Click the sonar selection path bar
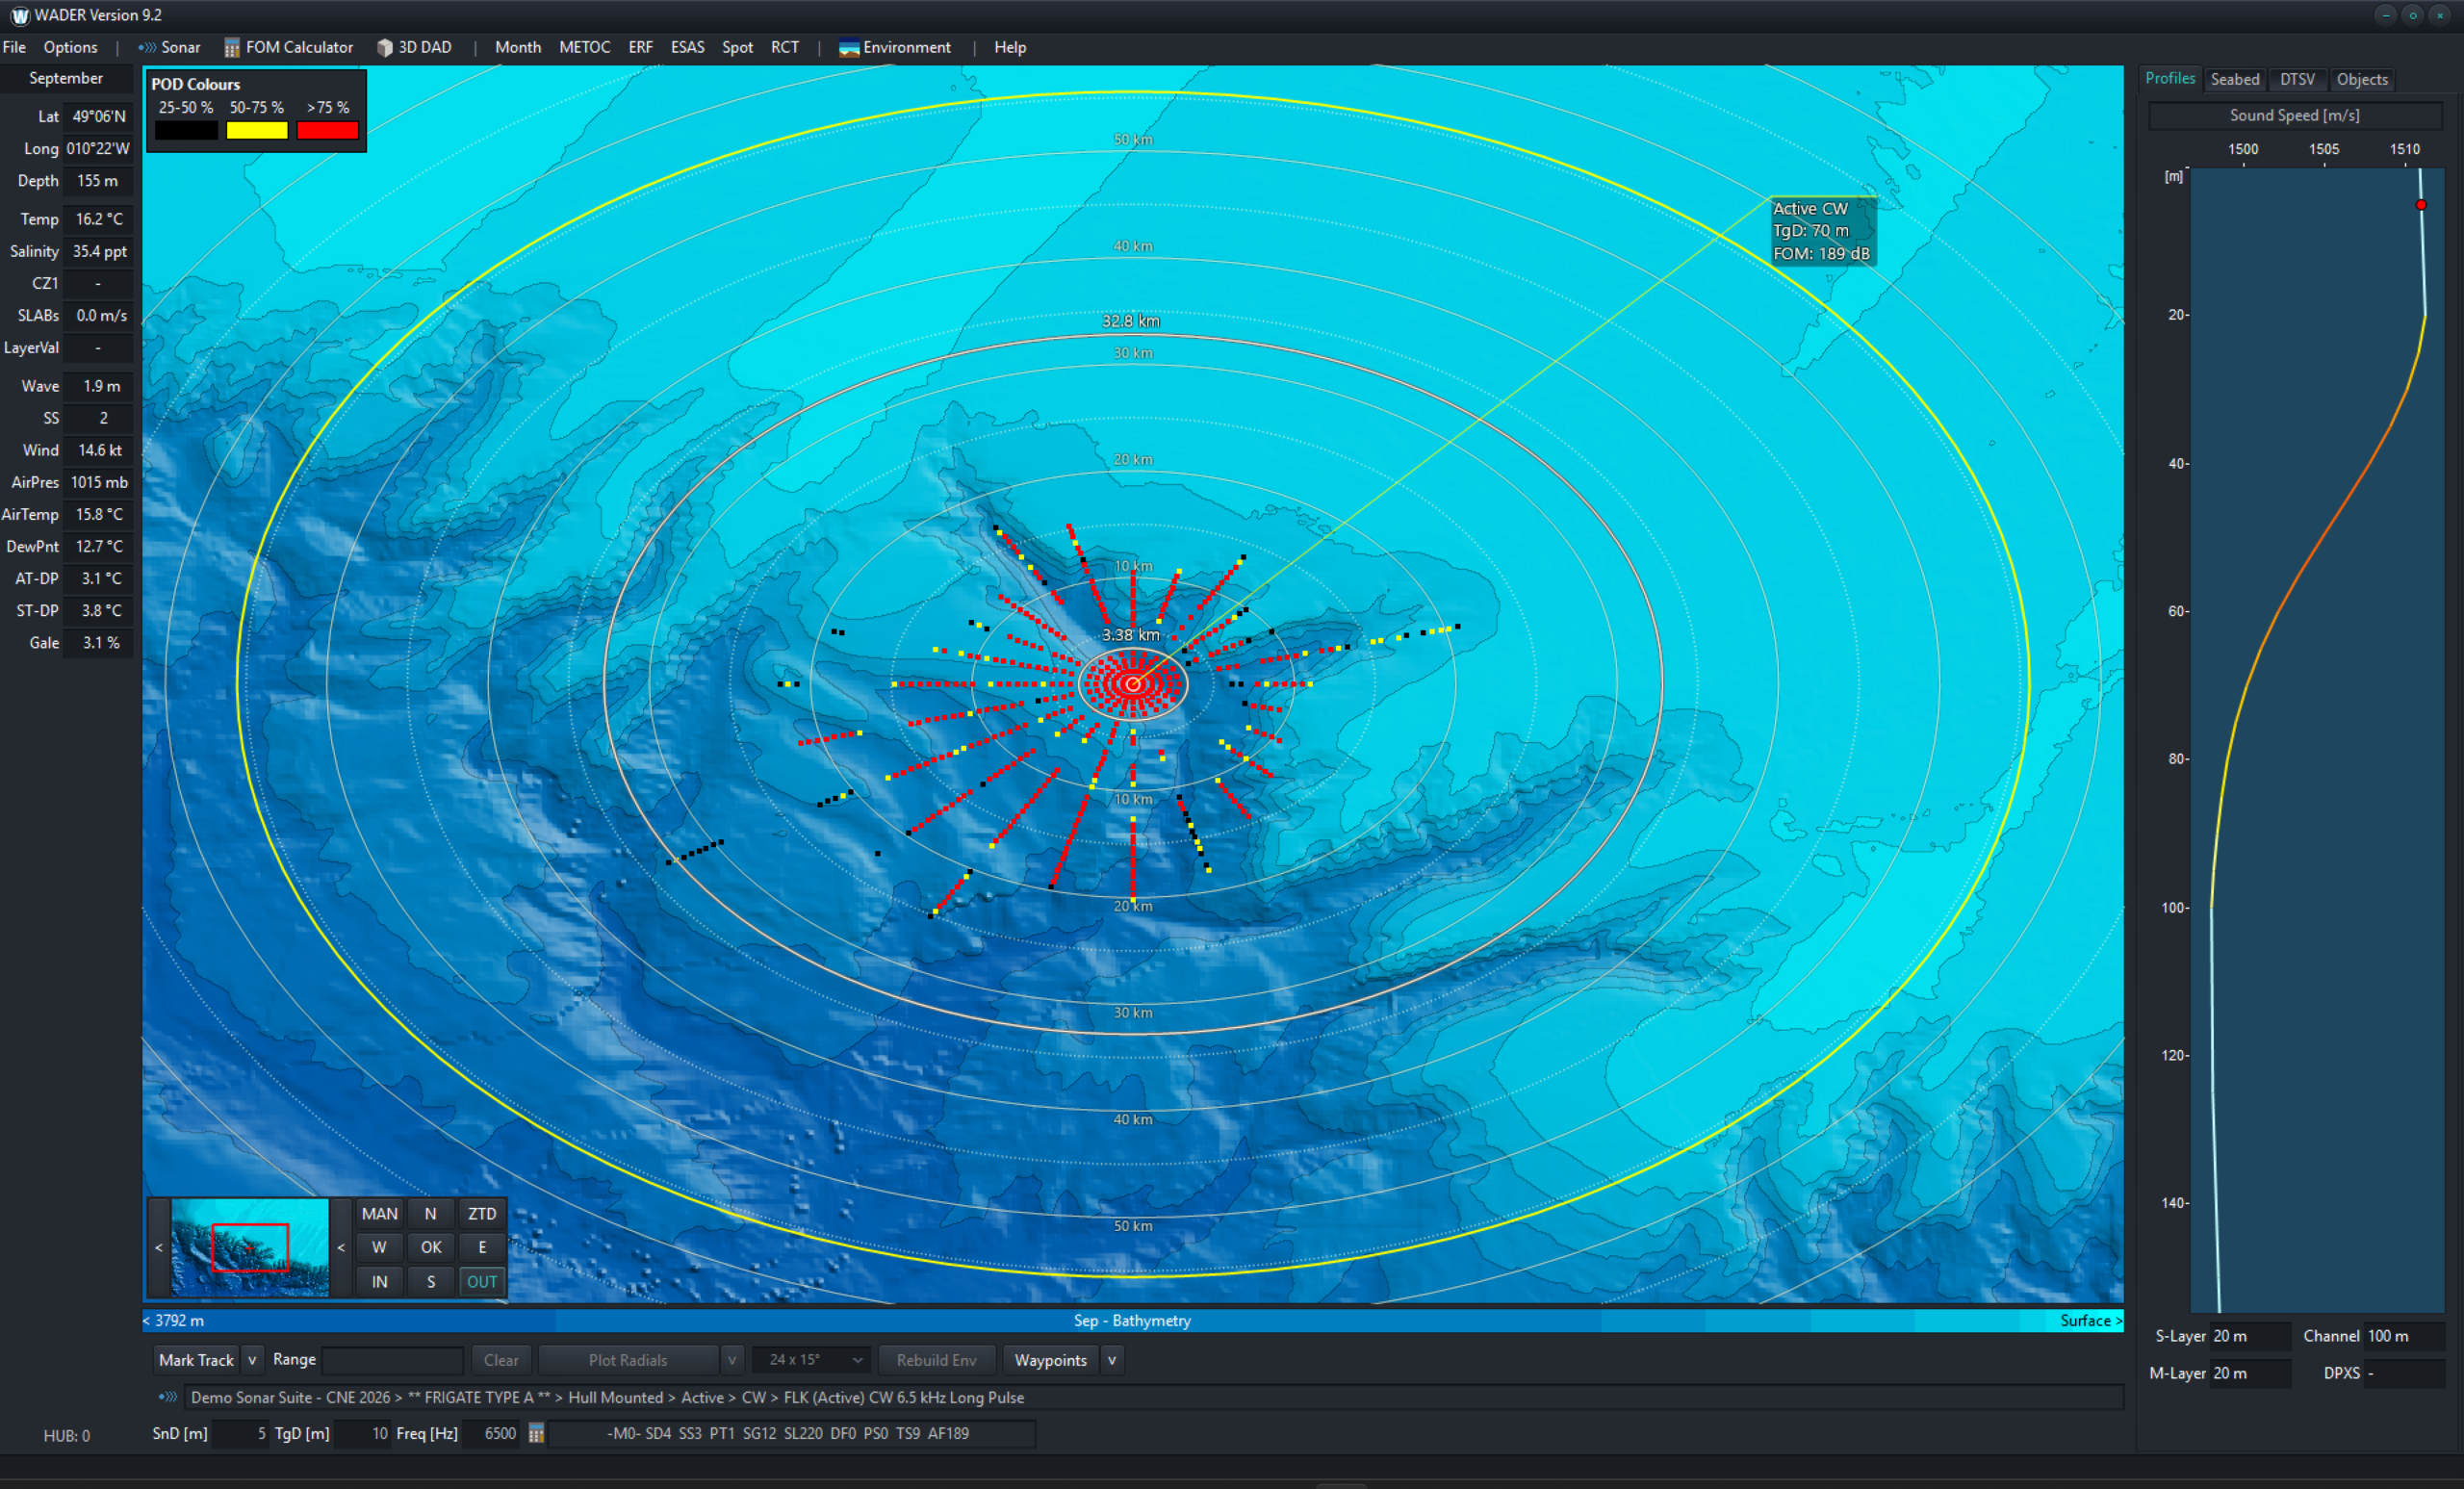Screen dimensions: 2464x1489 pos(1156,1397)
